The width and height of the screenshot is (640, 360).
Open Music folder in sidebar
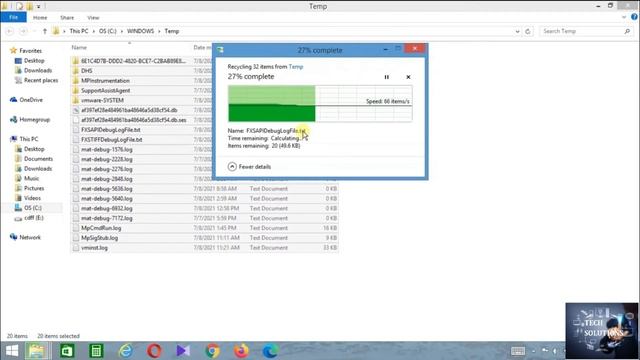31,178
